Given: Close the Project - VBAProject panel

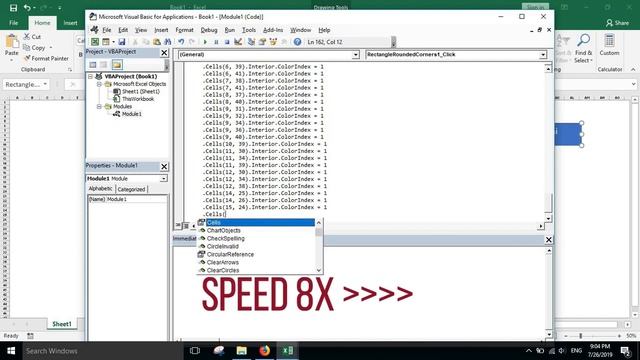Looking at the screenshot, I should (x=164, y=53).
